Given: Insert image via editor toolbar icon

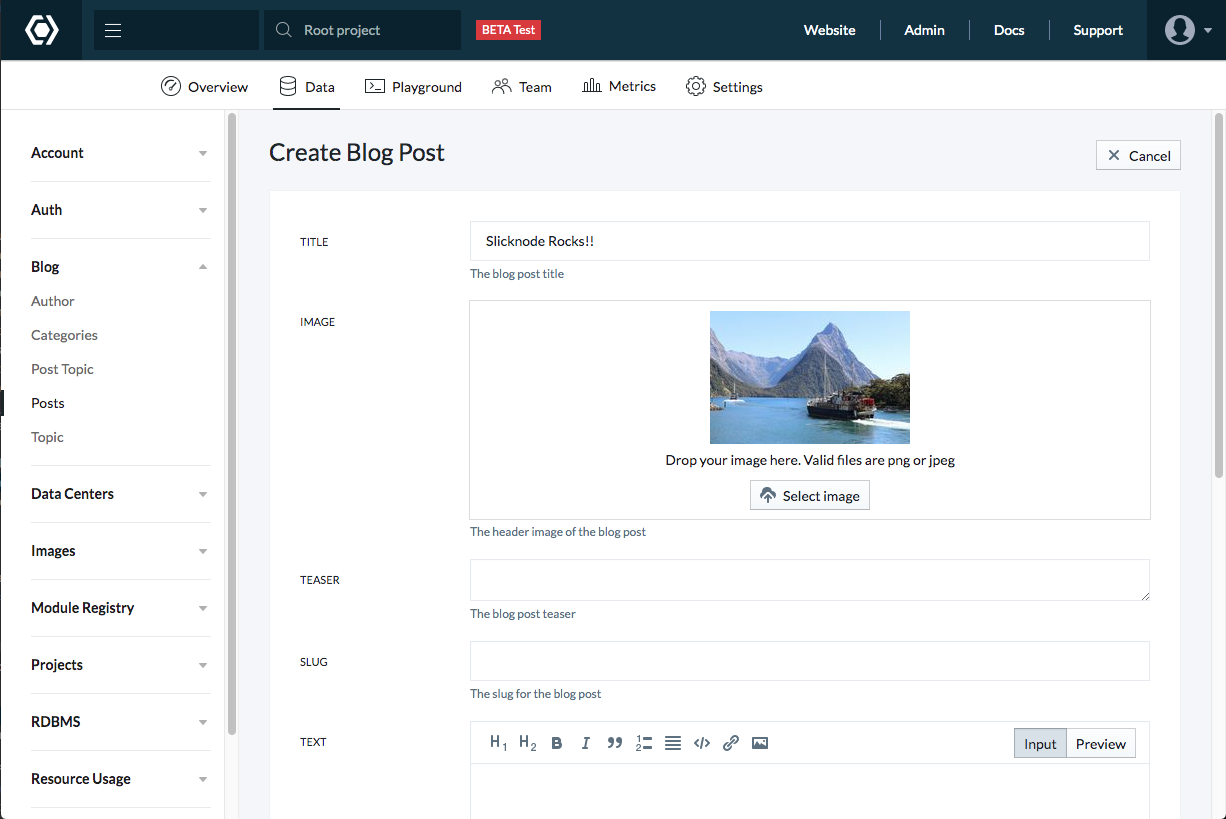Looking at the screenshot, I should point(760,743).
